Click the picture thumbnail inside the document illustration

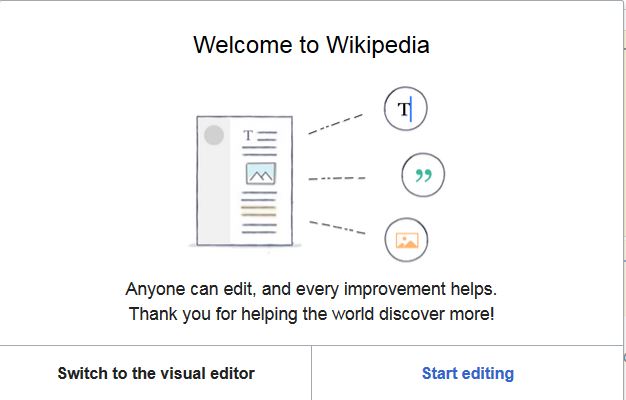[x=261, y=173]
